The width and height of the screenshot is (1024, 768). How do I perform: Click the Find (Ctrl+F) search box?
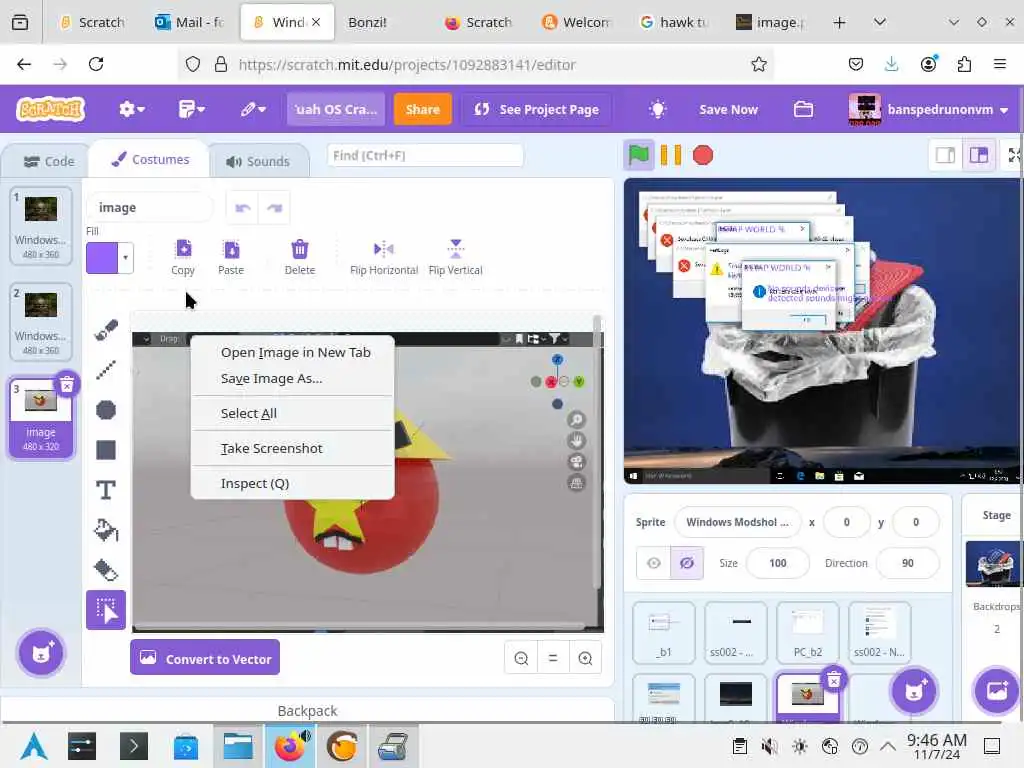tap(424, 155)
